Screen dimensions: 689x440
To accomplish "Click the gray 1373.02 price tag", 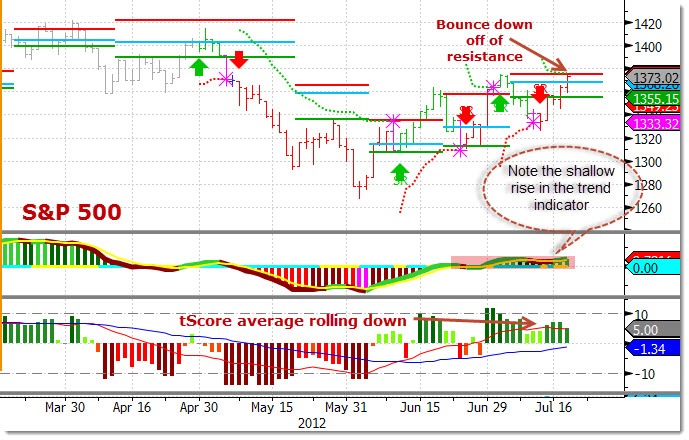I will coord(653,78).
